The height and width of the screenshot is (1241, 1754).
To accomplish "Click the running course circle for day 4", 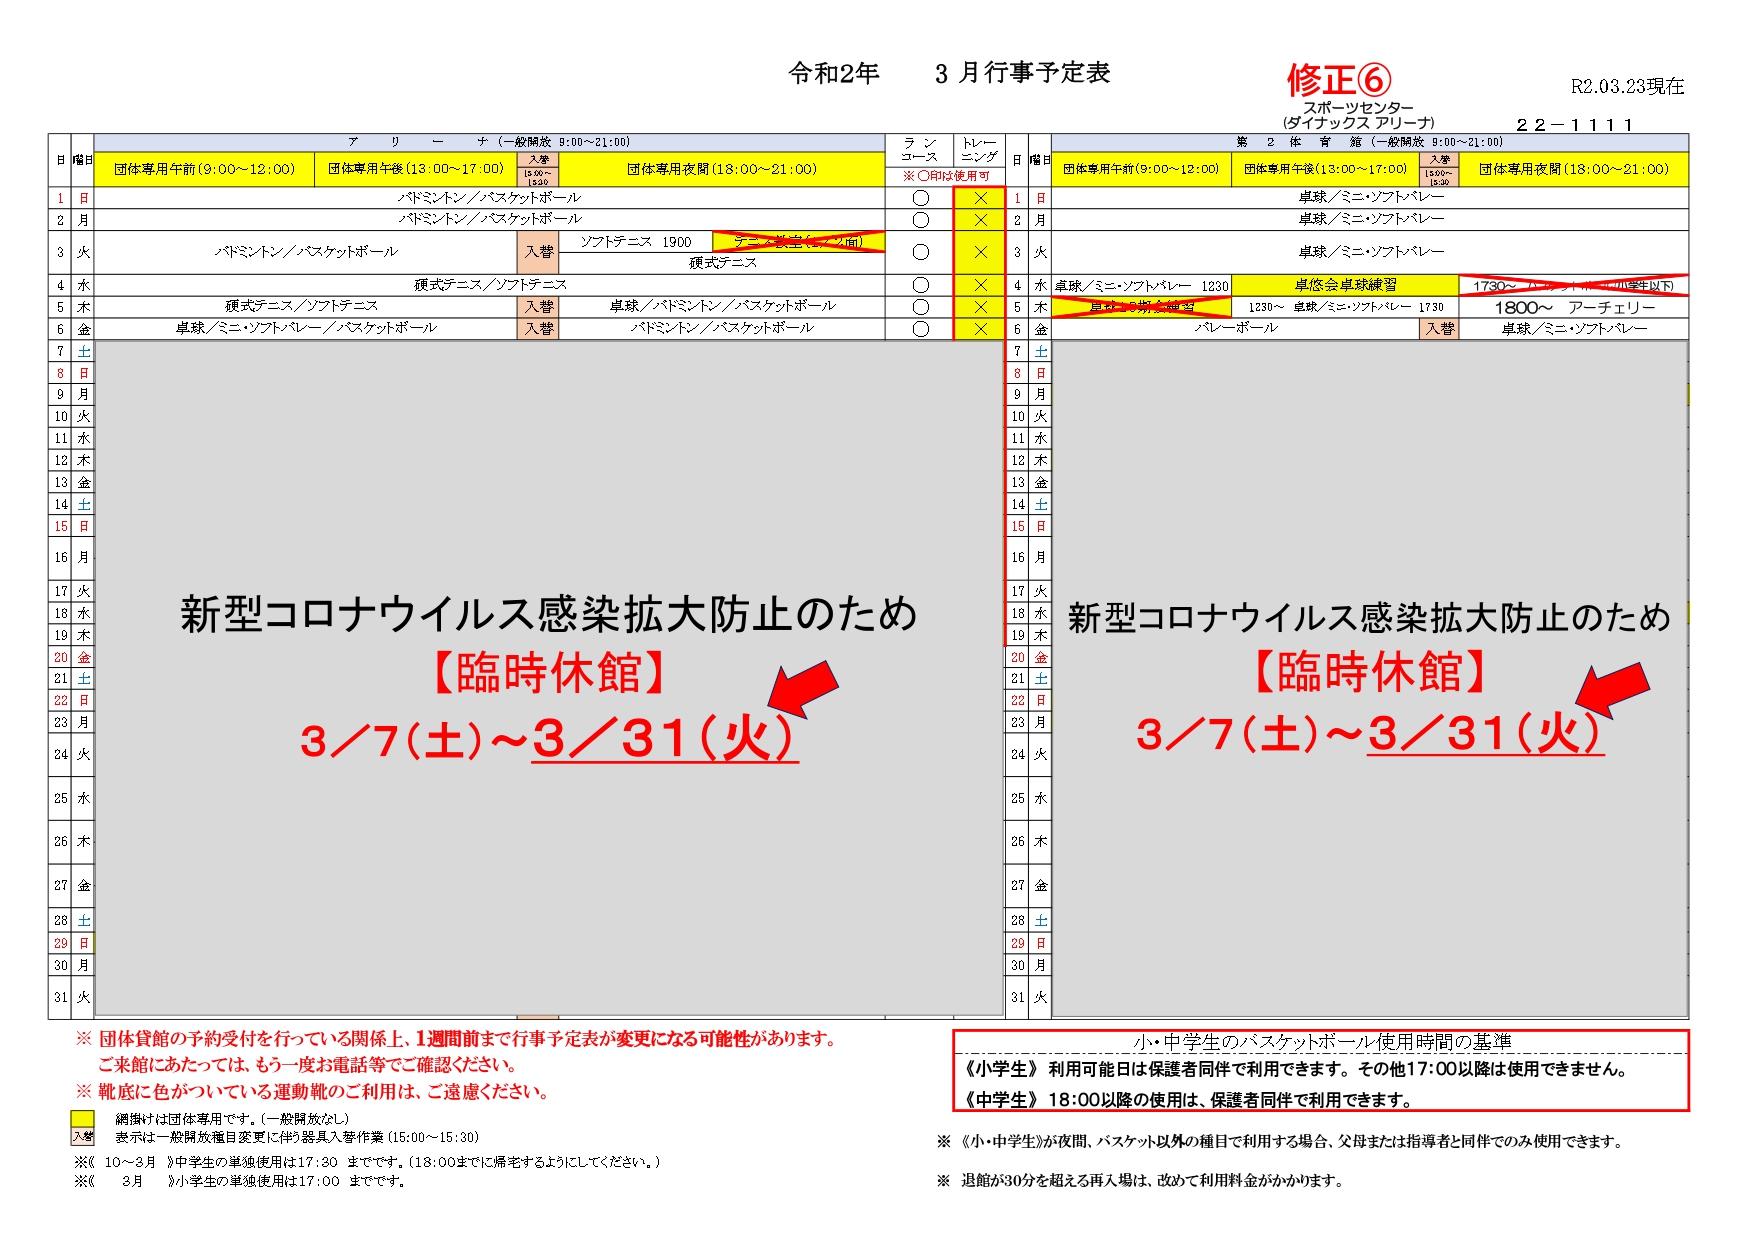I will tap(920, 285).
